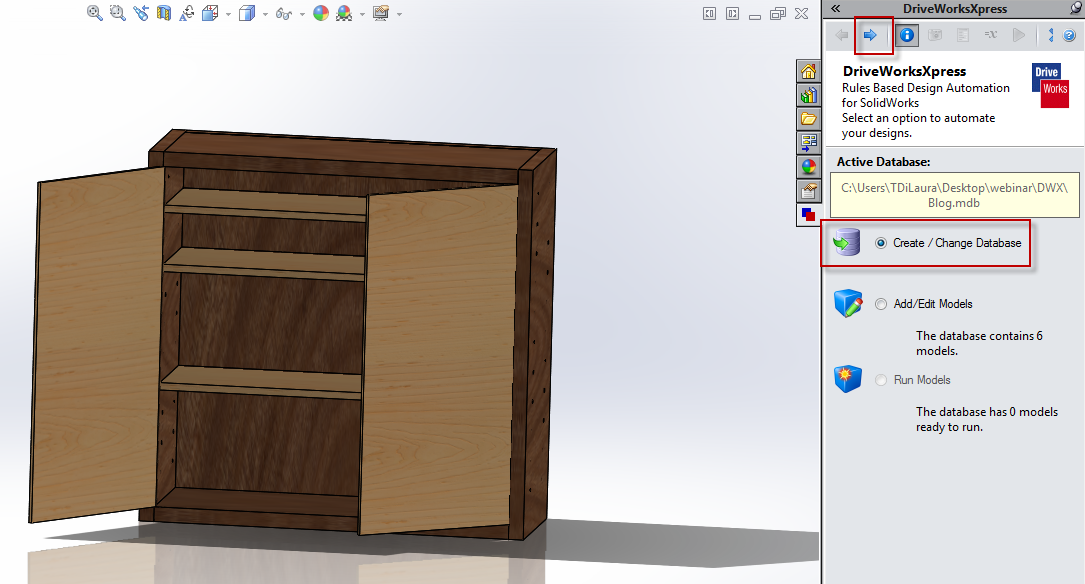The width and height of the screenshot is (1085, 584).
Task: Open the Hide/Show Items dropdown arrow
Action: [302, 14]
